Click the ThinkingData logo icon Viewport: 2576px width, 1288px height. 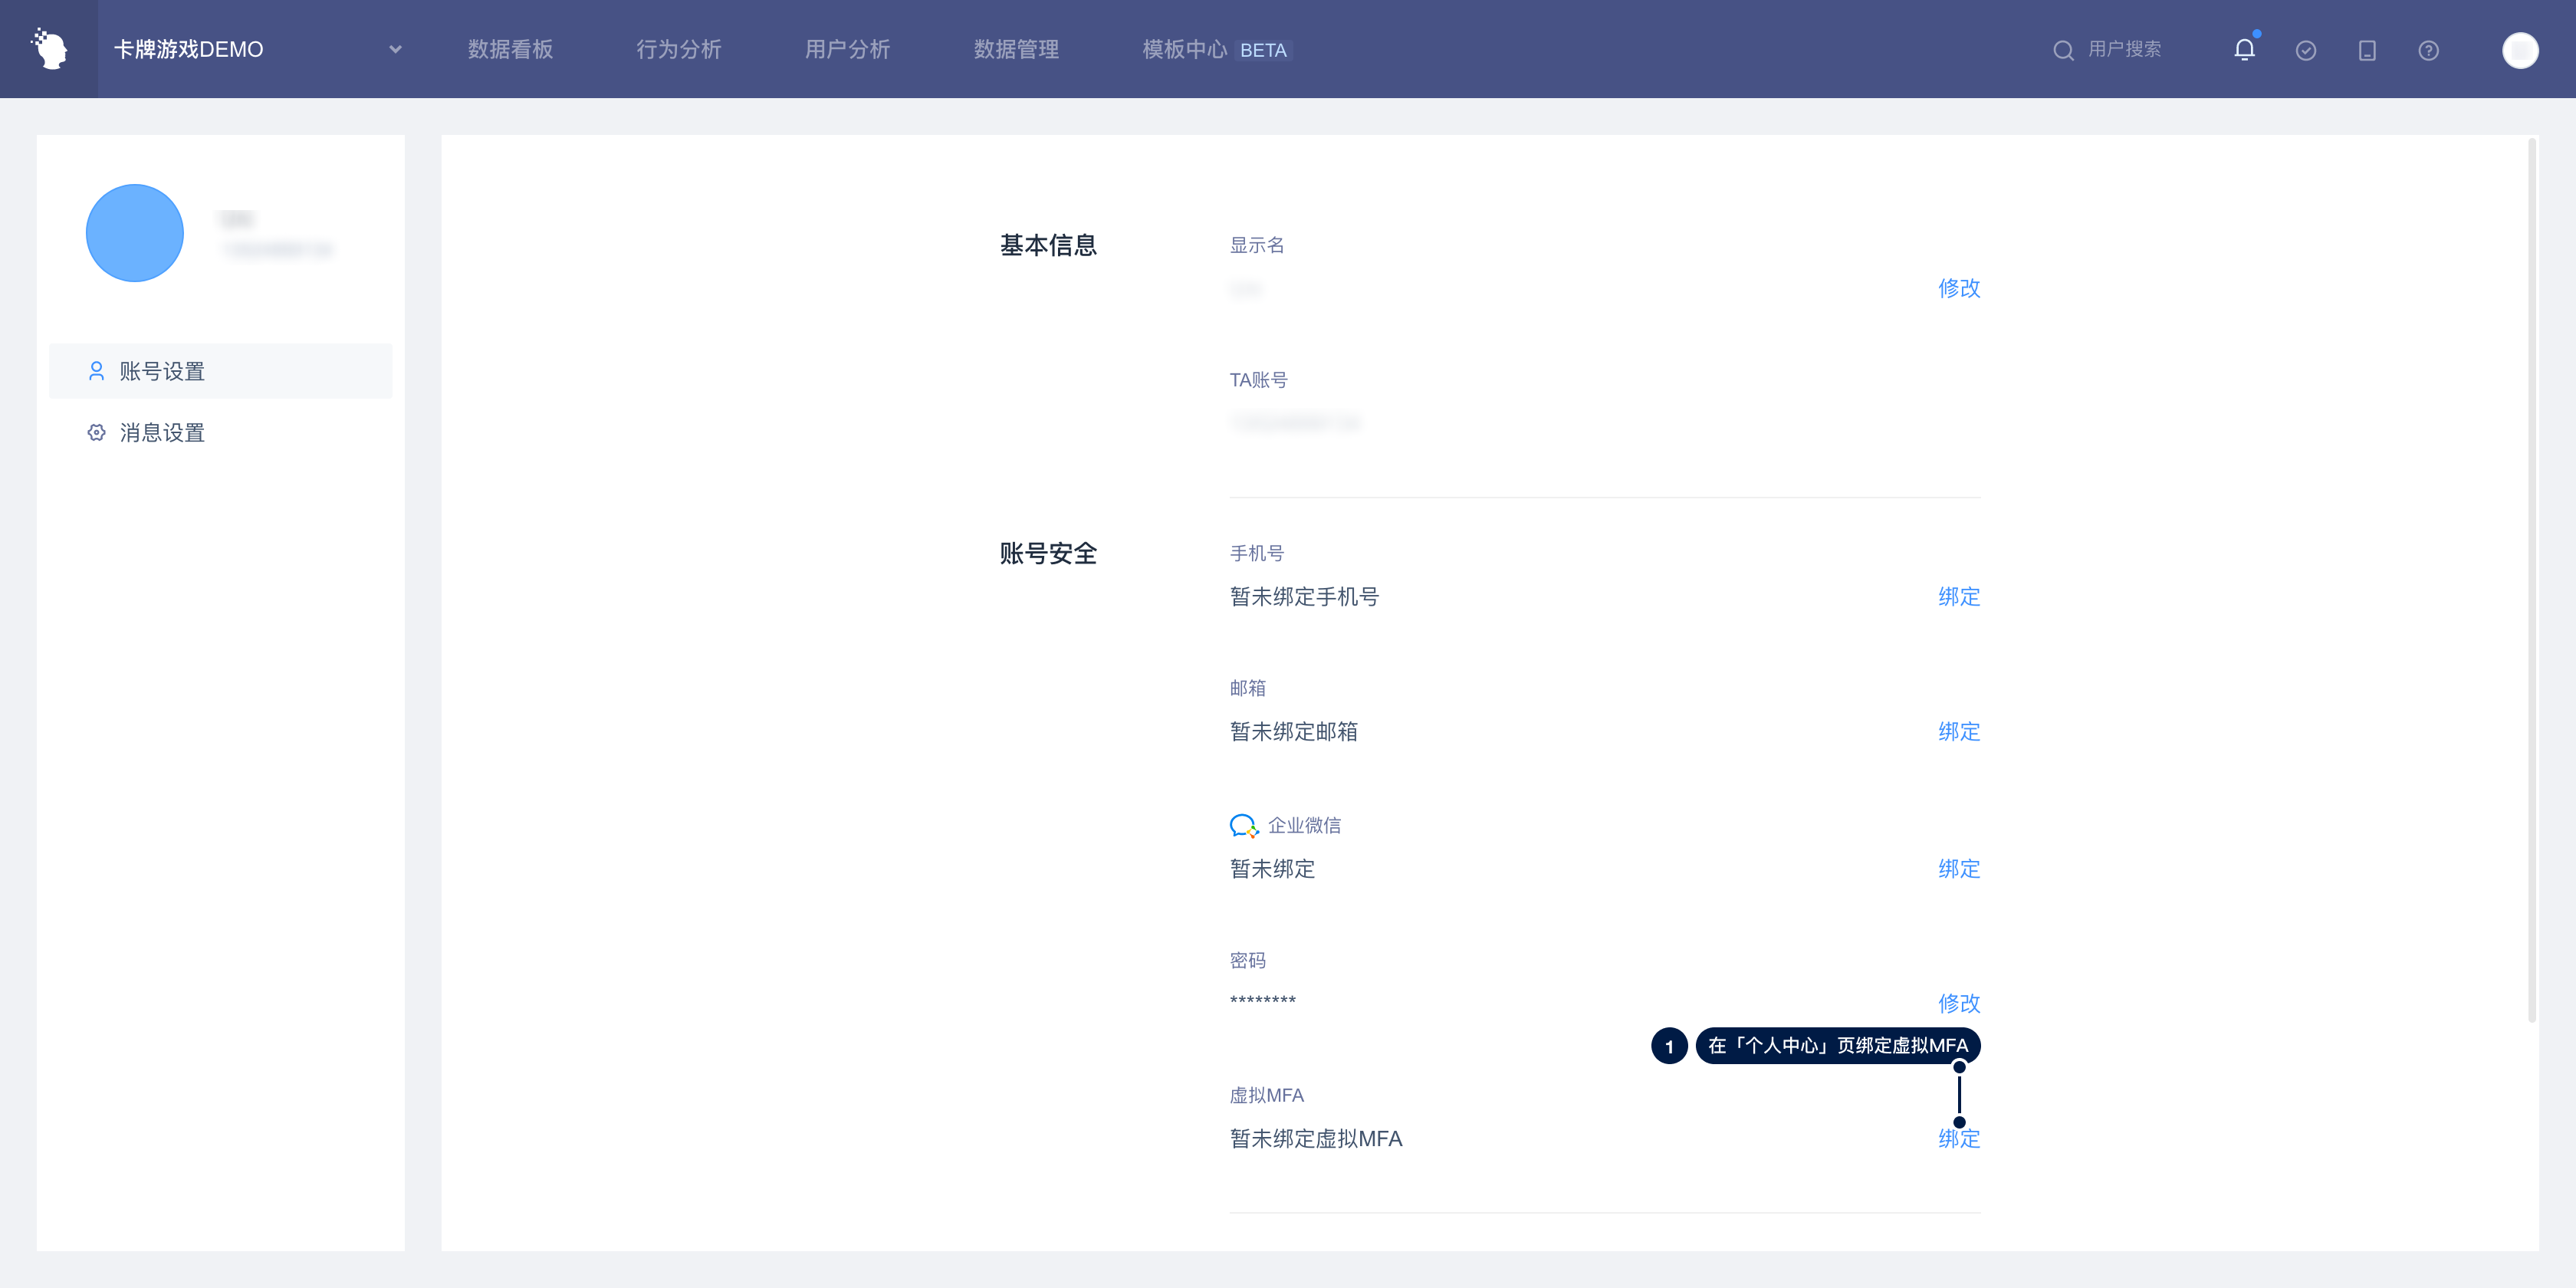[49, 49]
